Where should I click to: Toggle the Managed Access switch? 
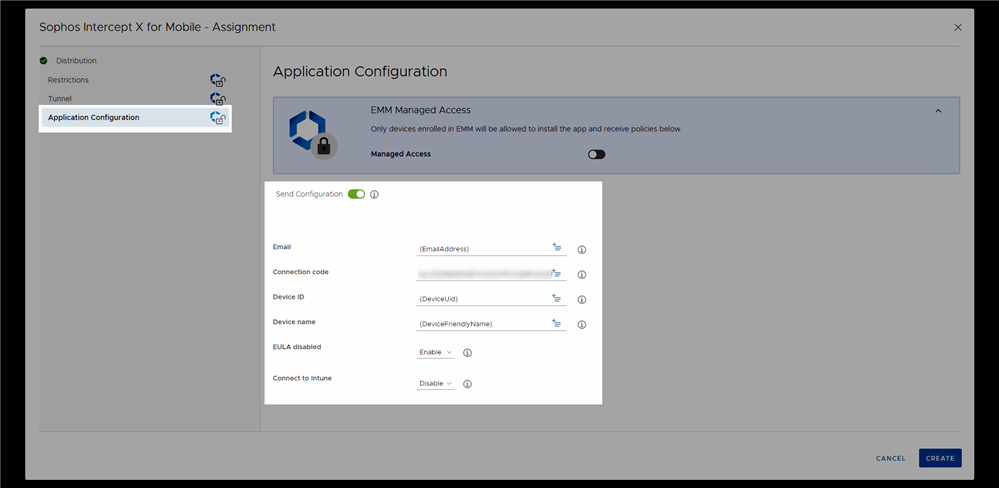pos(596,154)
